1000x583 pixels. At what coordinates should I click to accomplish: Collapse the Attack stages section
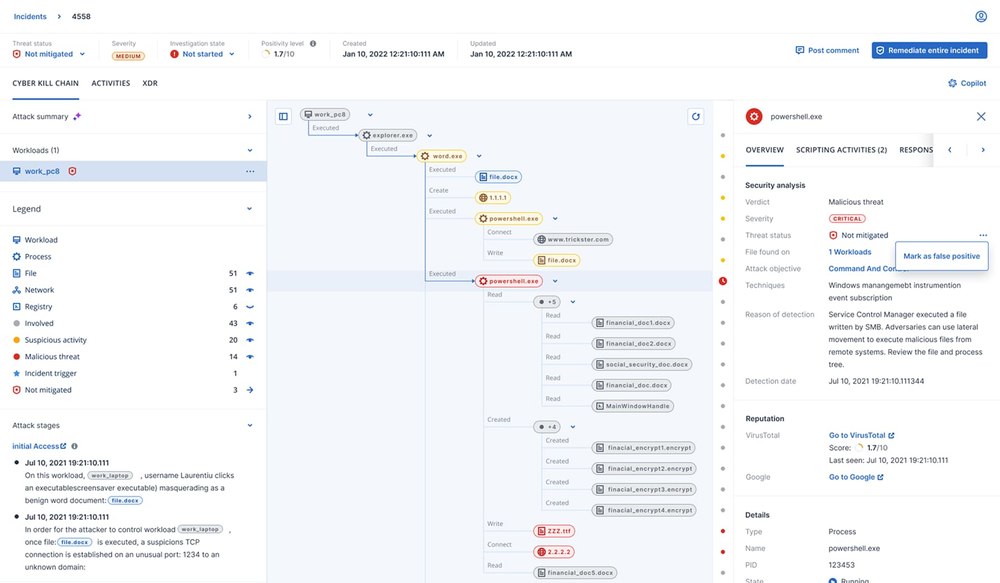coord(249,425)
